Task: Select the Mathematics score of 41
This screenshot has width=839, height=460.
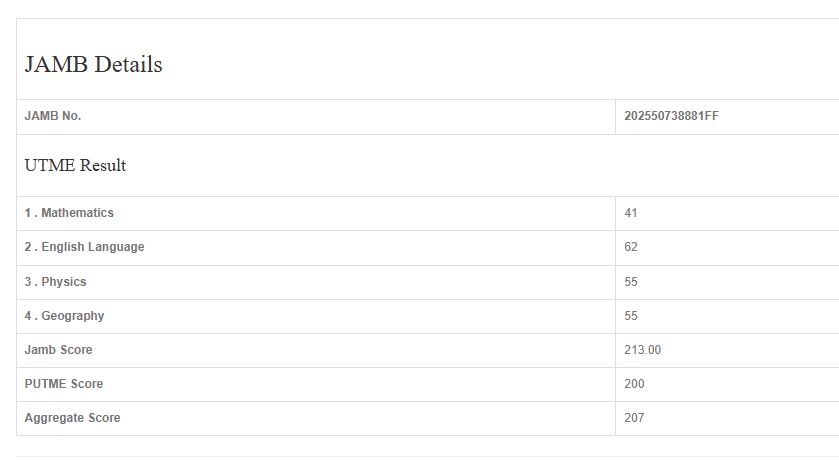Action: point(631,213)
